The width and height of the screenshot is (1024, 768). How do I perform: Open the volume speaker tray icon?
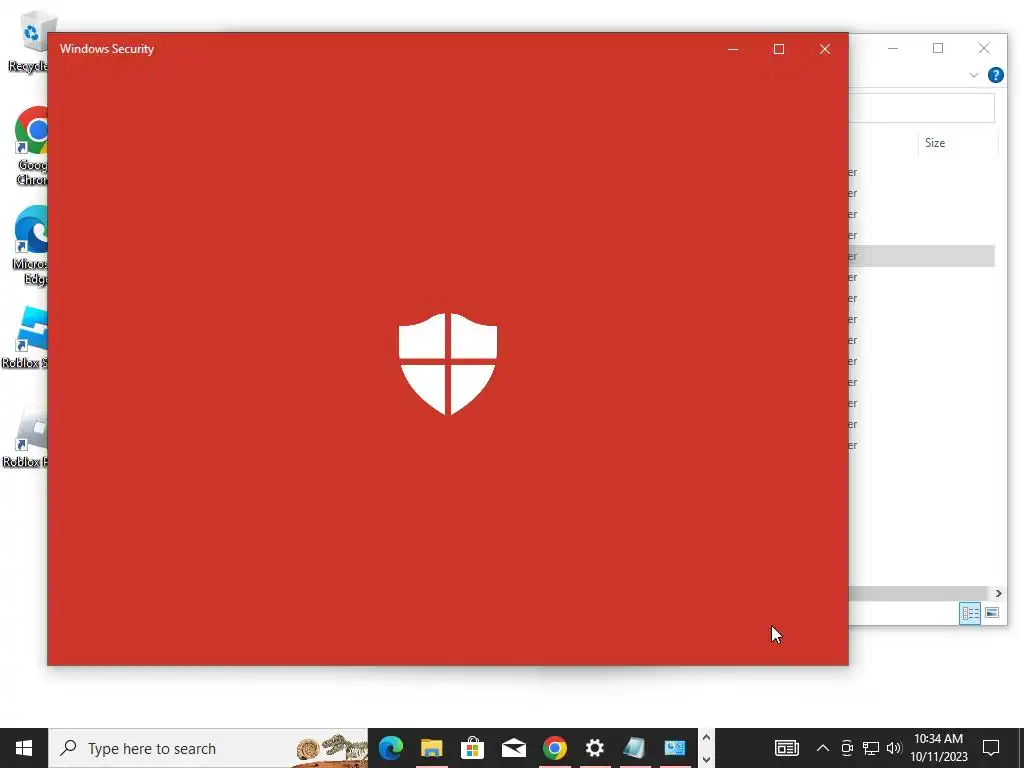coord(894,748)
